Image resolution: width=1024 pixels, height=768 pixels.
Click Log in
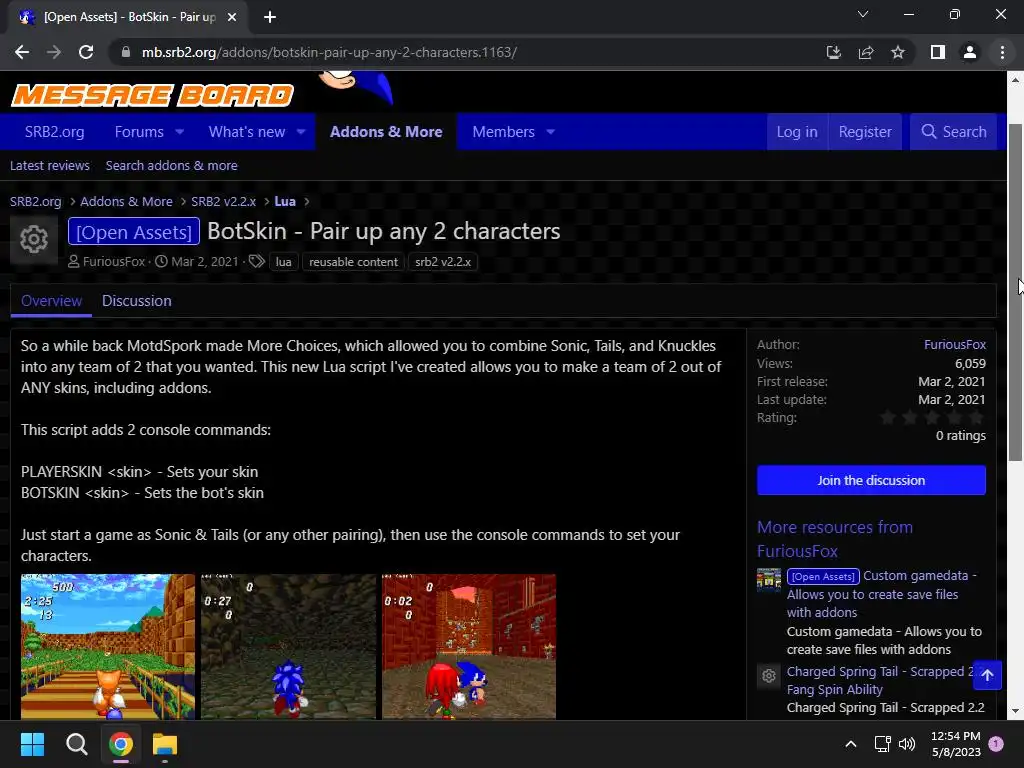coord(797,132)
